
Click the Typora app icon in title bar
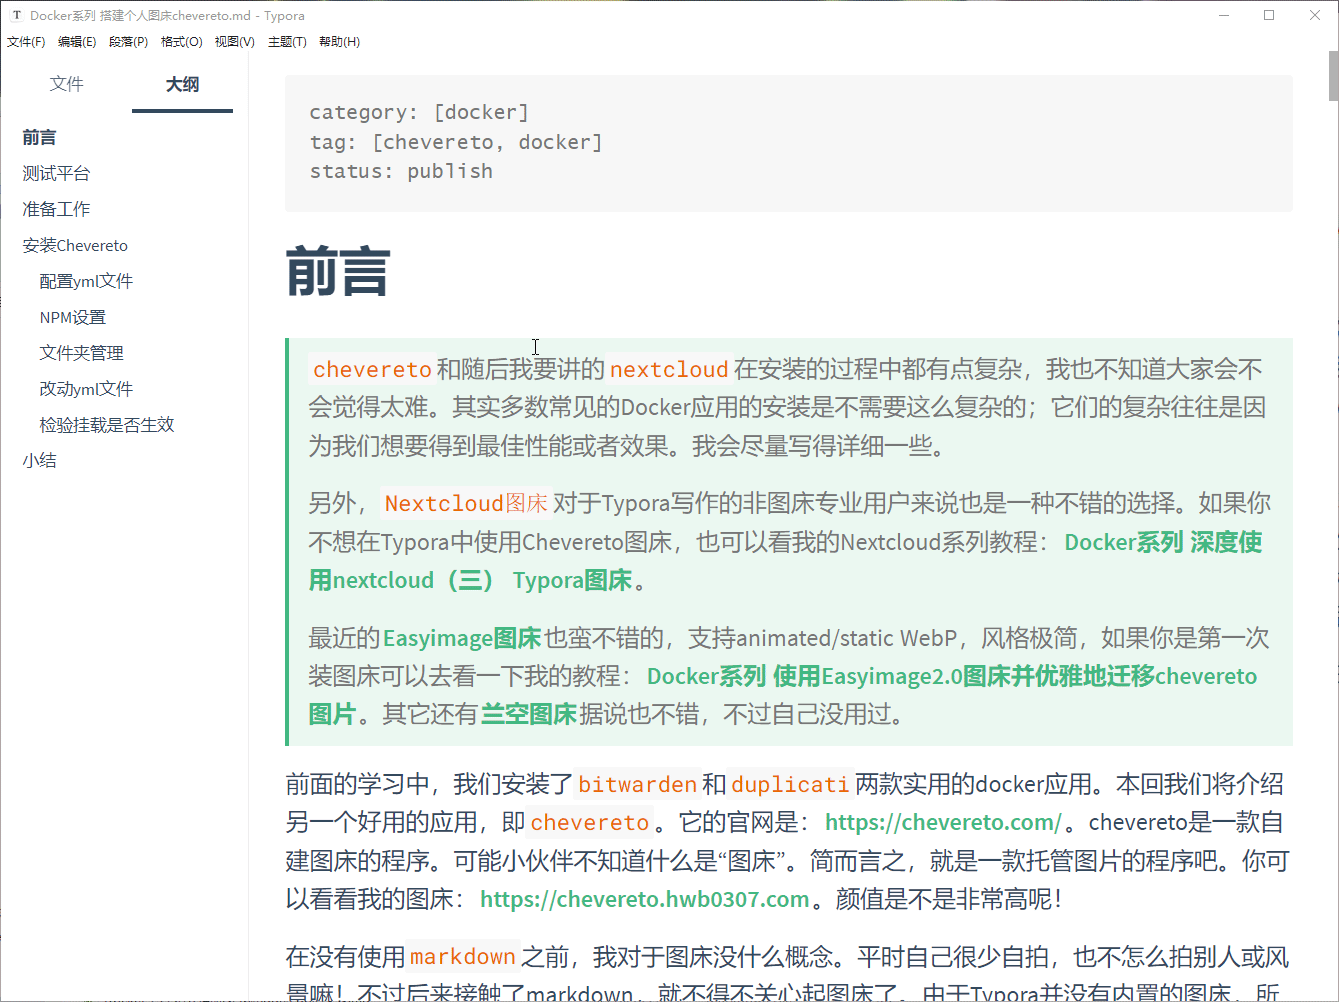pos(16,15)
